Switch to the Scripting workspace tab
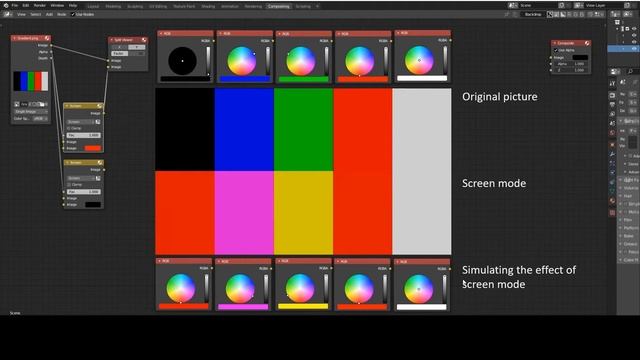 coord(303,7)
